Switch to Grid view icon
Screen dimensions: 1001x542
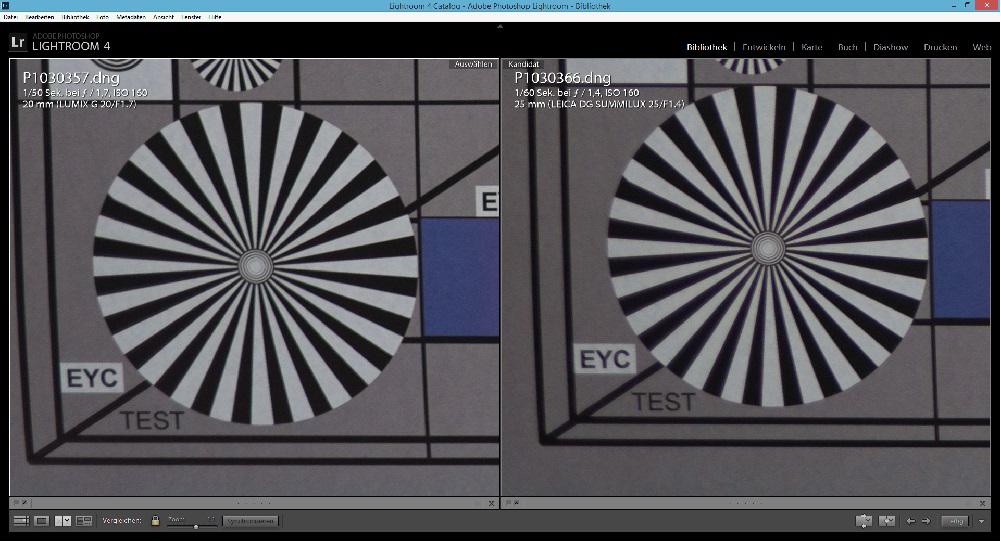(x=21, y=521)
